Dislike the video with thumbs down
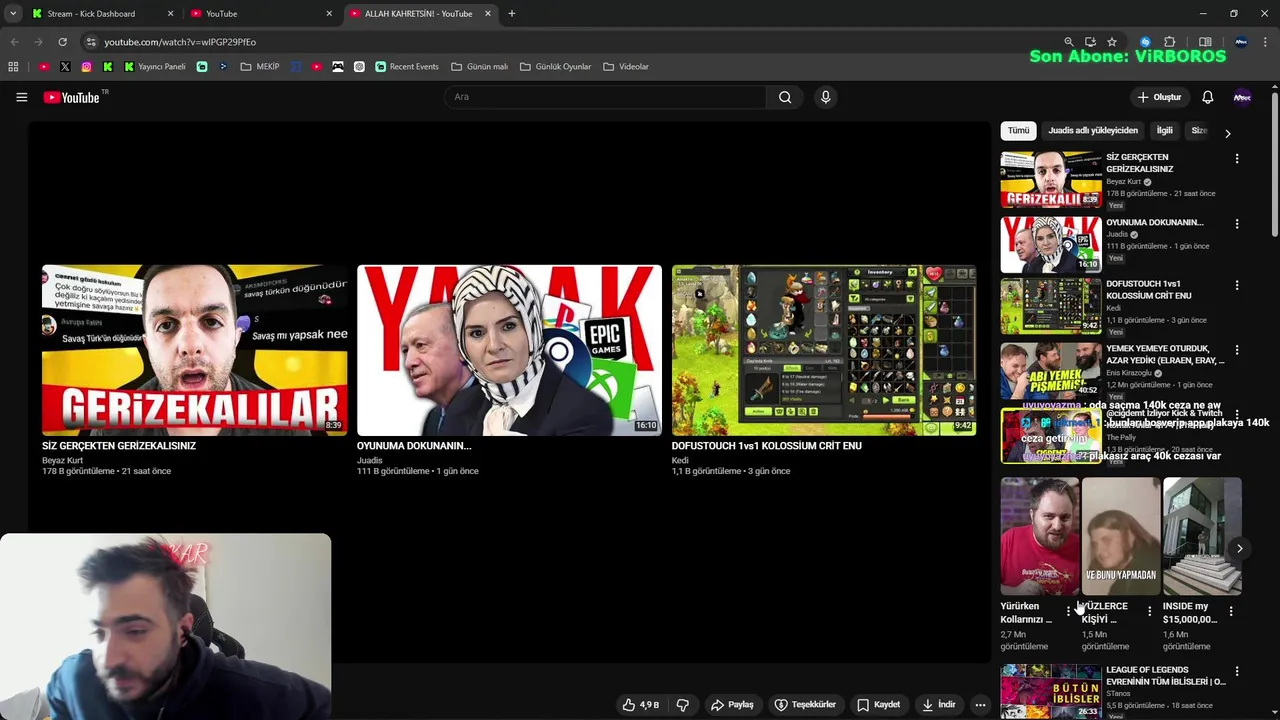The height and width of the screenshot is (720, 1280). click(x=682, y=705)
